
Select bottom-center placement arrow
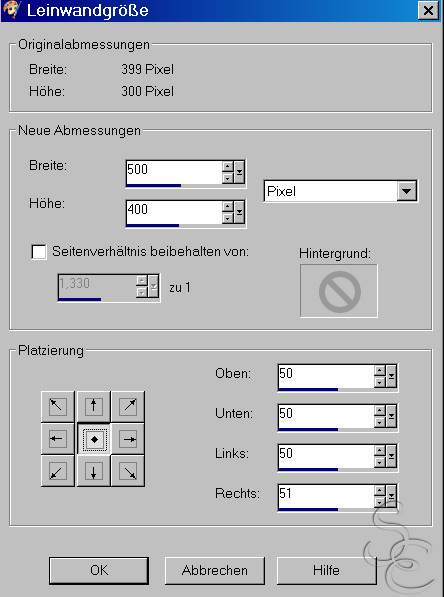pos(93,471)
